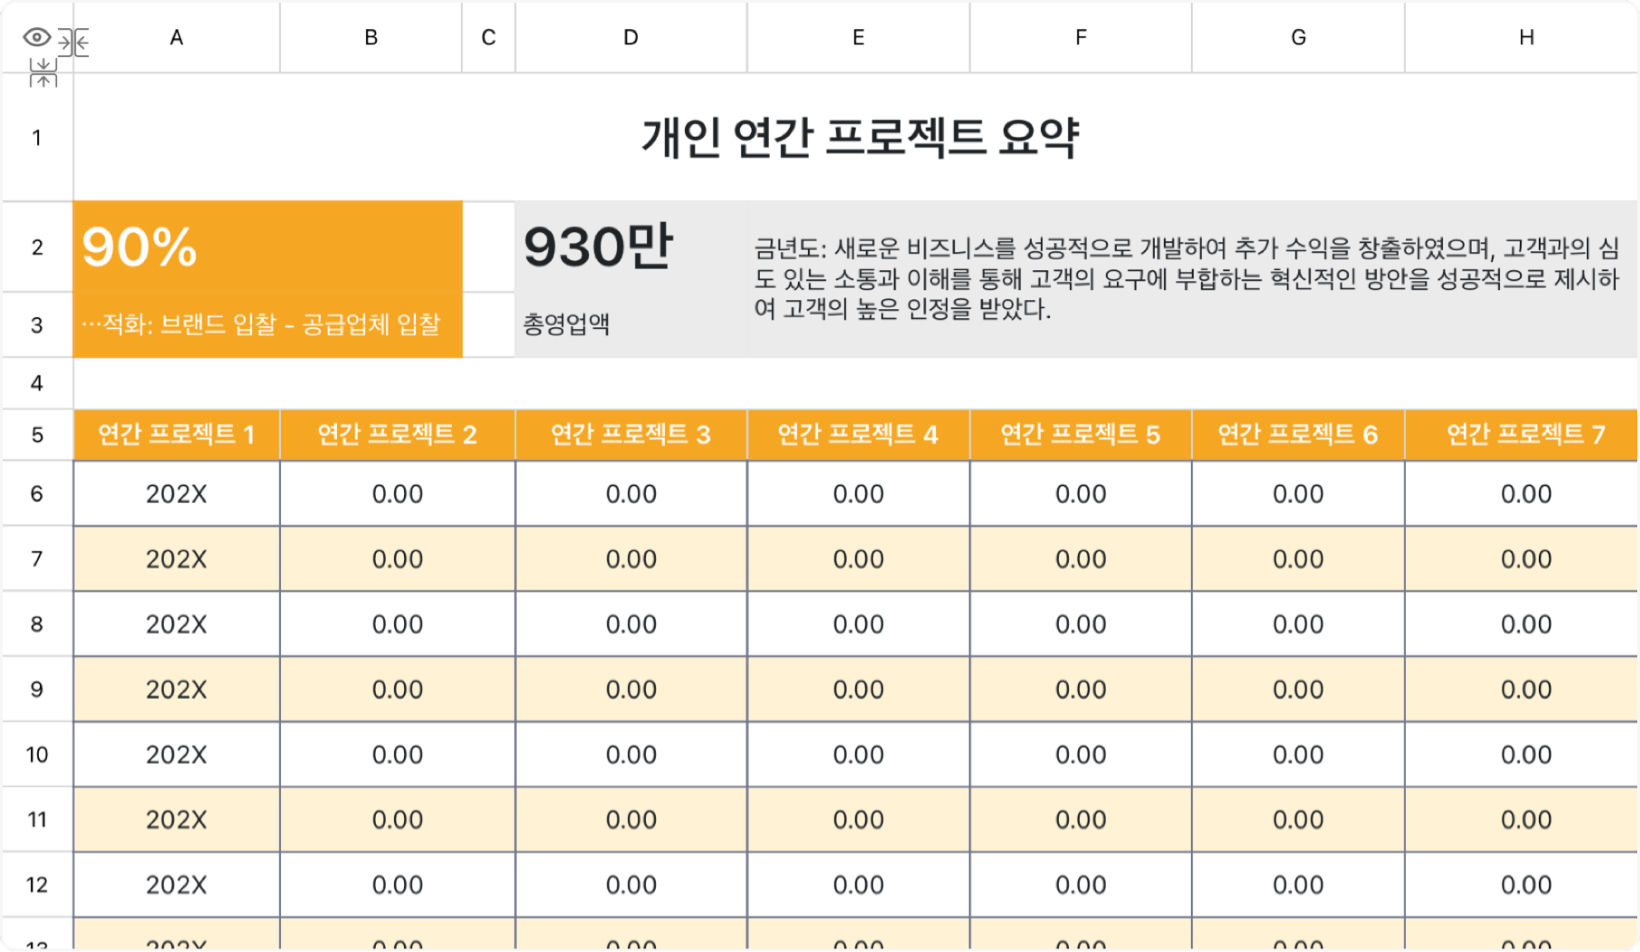Select row 7 header
The height and width of the screenshot is (952, 1640).
click(37, 558)
